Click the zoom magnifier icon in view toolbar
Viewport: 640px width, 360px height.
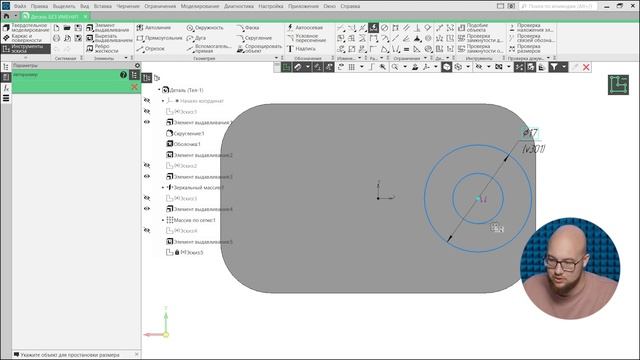tap(395, 67)
